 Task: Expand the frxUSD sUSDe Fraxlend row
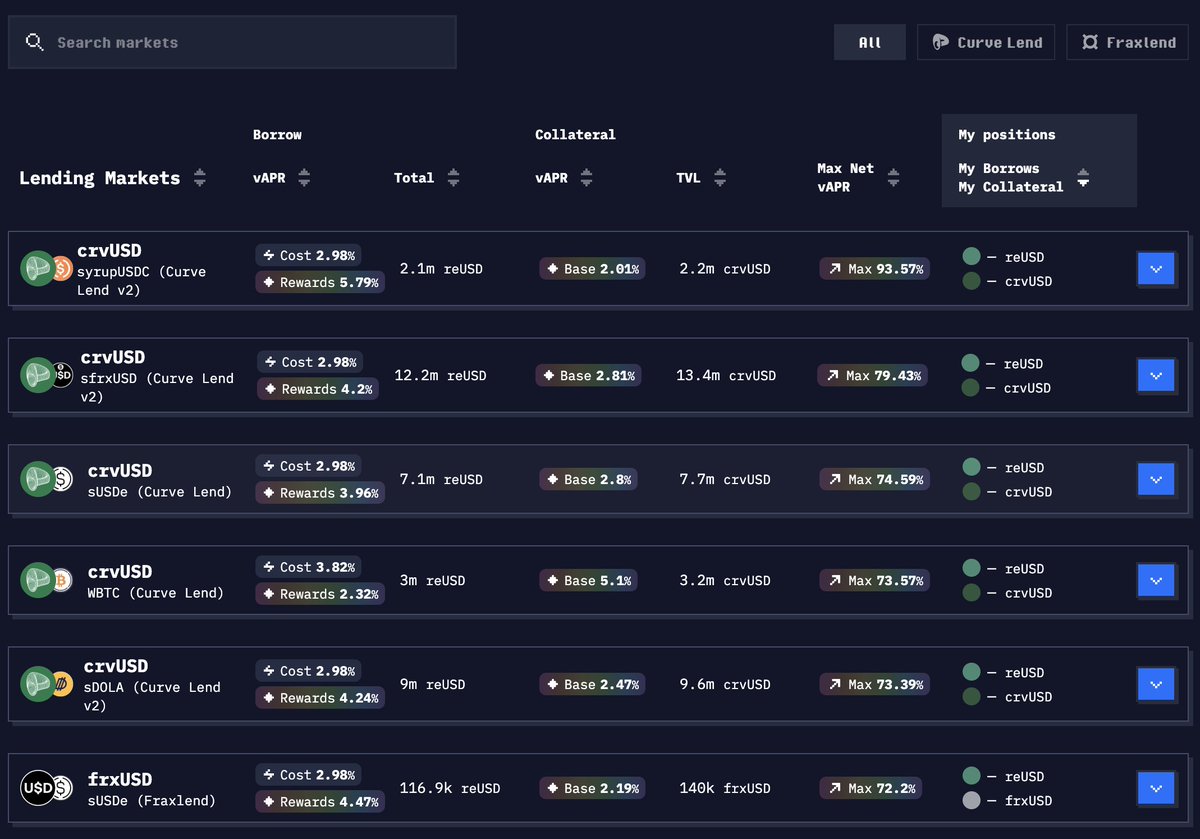tap(1156, 789)
